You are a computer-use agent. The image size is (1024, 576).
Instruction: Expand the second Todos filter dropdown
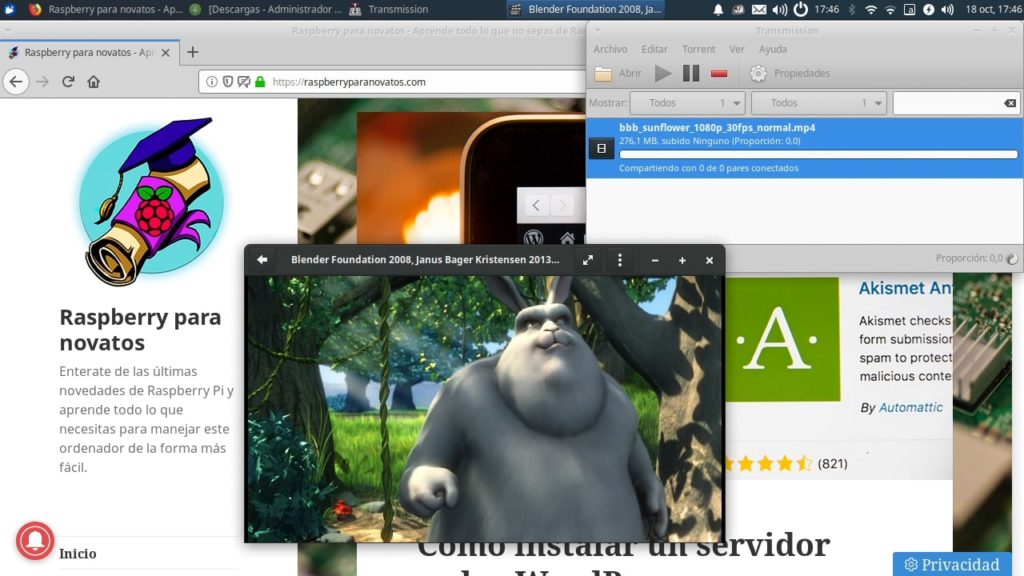tap(819, 103)
